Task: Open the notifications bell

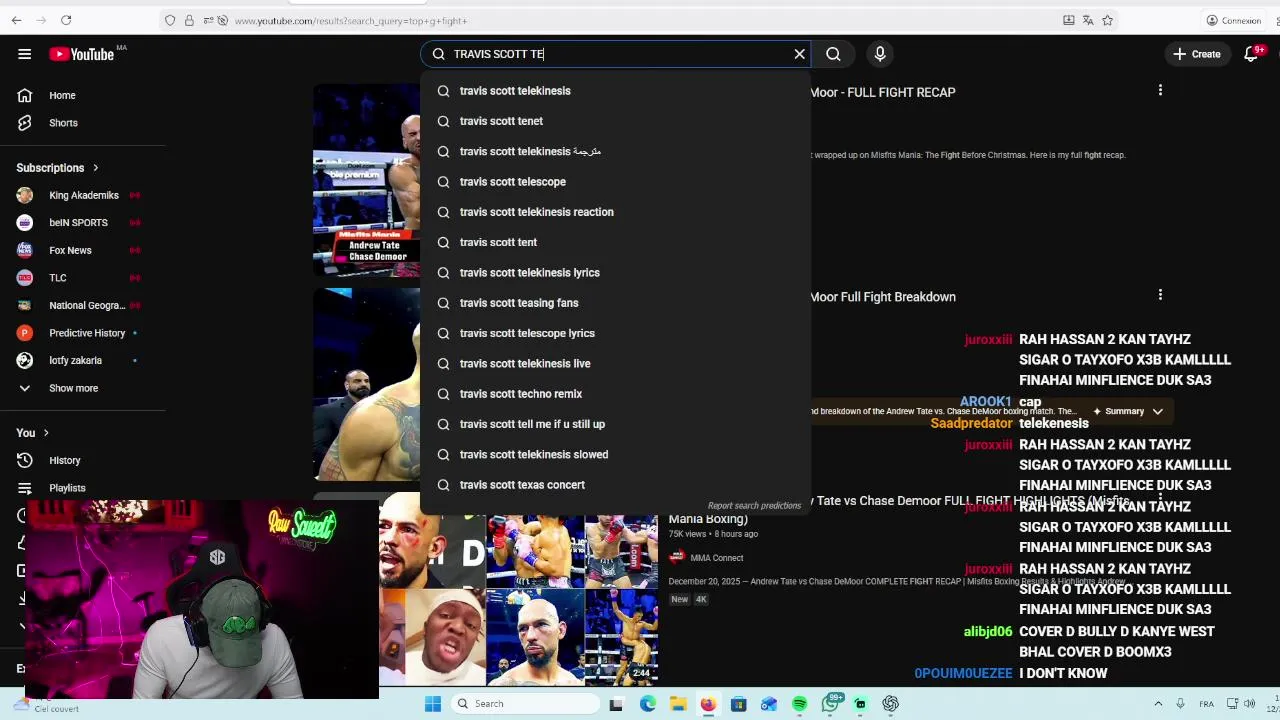Action: click(1251, 54)
